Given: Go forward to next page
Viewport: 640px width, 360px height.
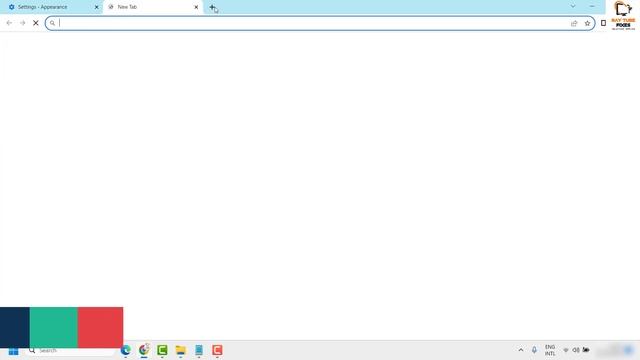Looking at the screenshot, I should [x=22, y=23].
